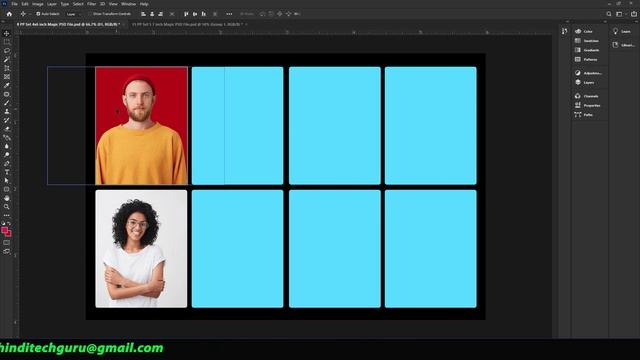Click the Home icon in options bar
The width and height of the screenshot is (640, 360).
[9, 14]
